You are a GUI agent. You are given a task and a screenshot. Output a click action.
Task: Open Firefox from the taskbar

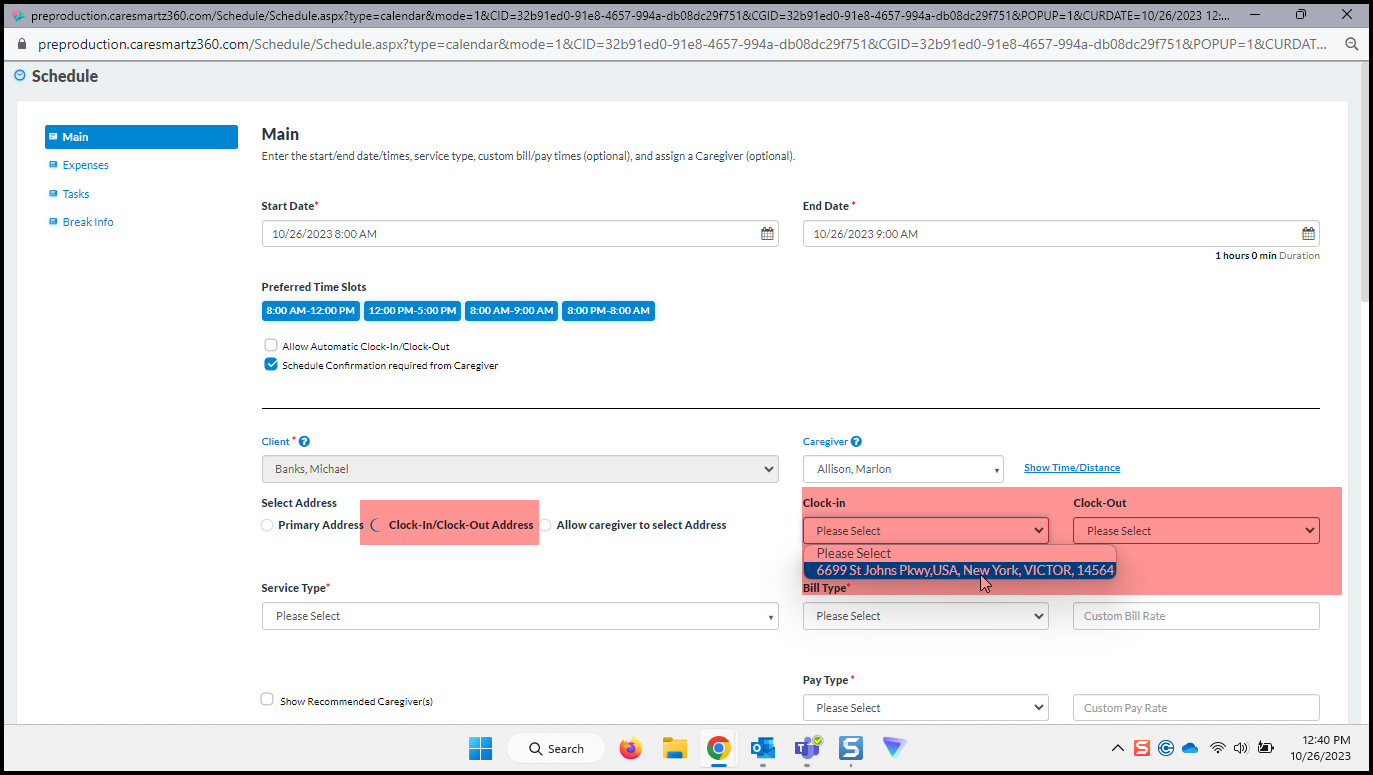coord(630,748)
